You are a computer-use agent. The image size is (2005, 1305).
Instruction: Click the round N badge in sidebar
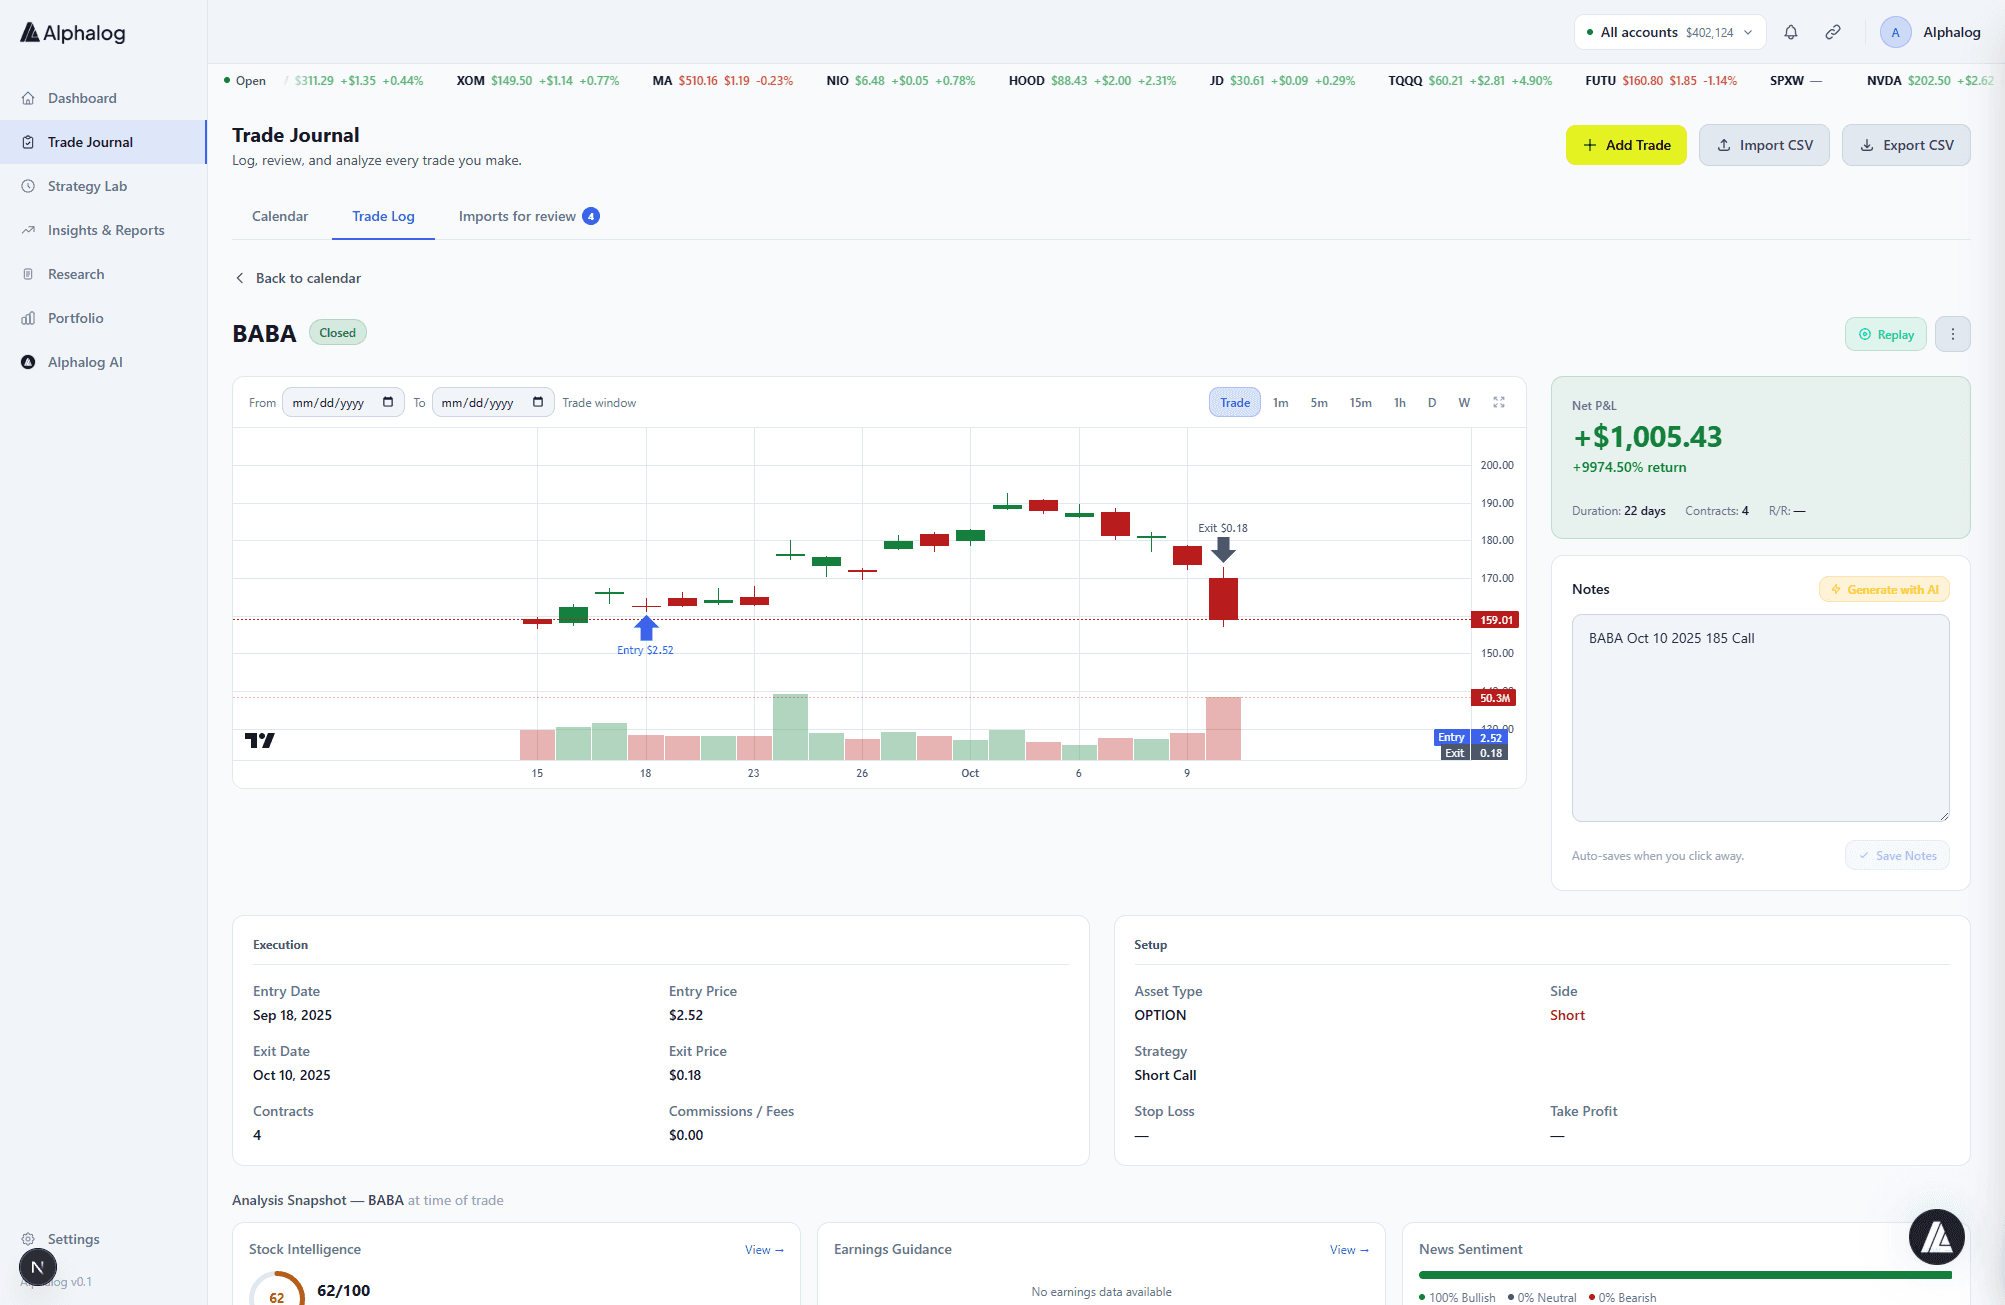tap(38, 1268)
